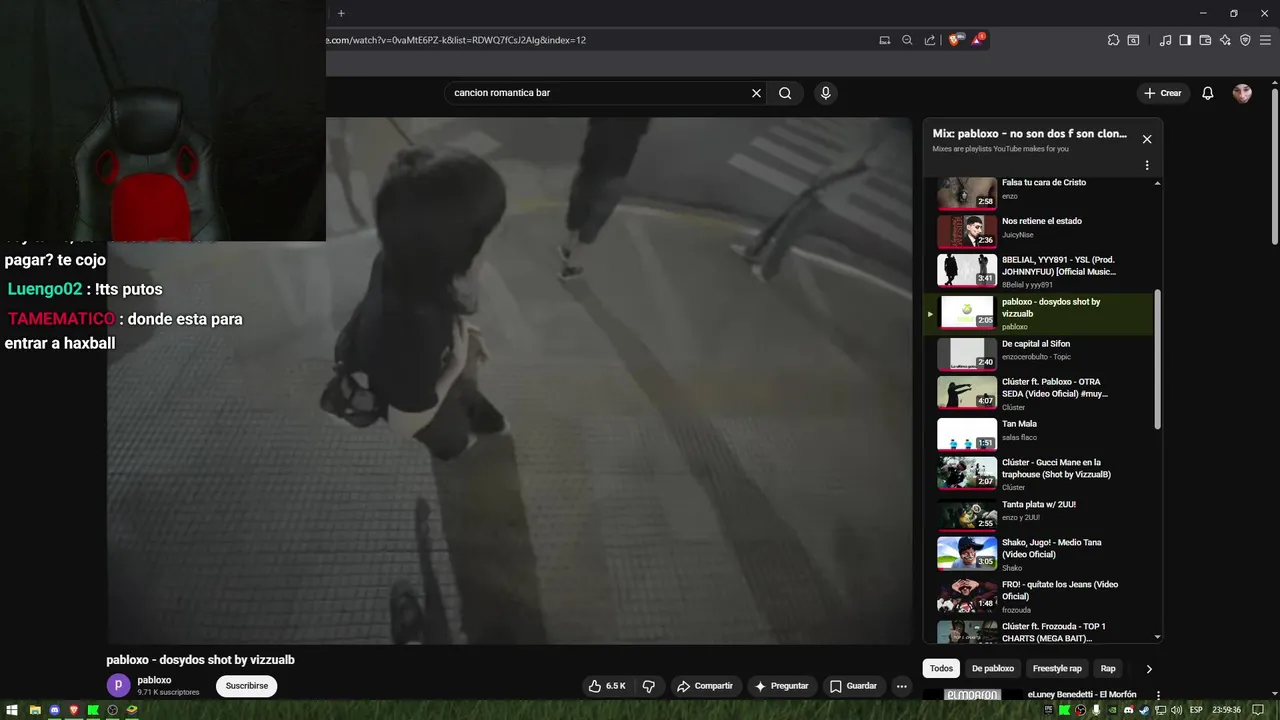Open the Brave Wallet icon
Screen dimensions: 1280x720
coord(1205,40)
